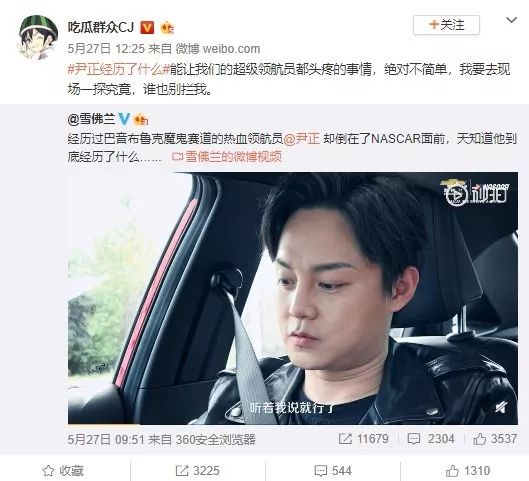Play the embedded car video
The image size is (529, 481).
(293, 298)
